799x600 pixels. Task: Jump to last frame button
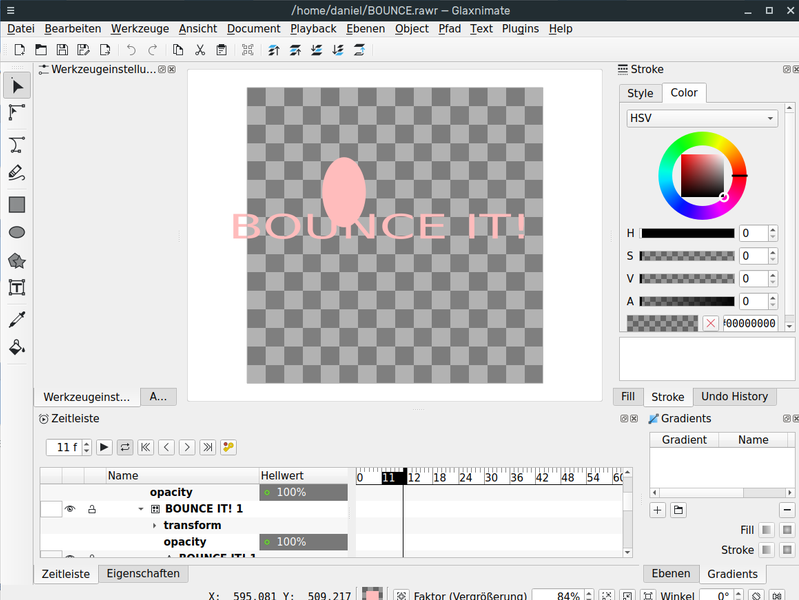(x=208, y=447)
